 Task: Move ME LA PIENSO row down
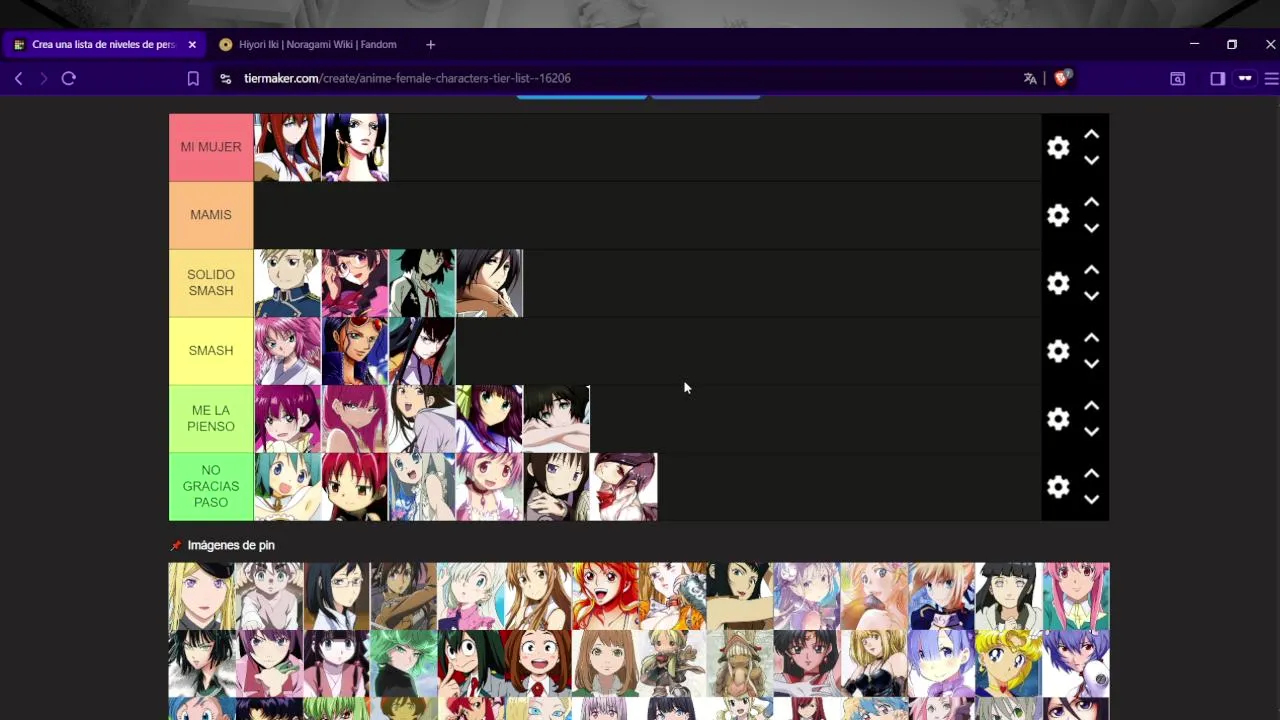coord(1092,432)
